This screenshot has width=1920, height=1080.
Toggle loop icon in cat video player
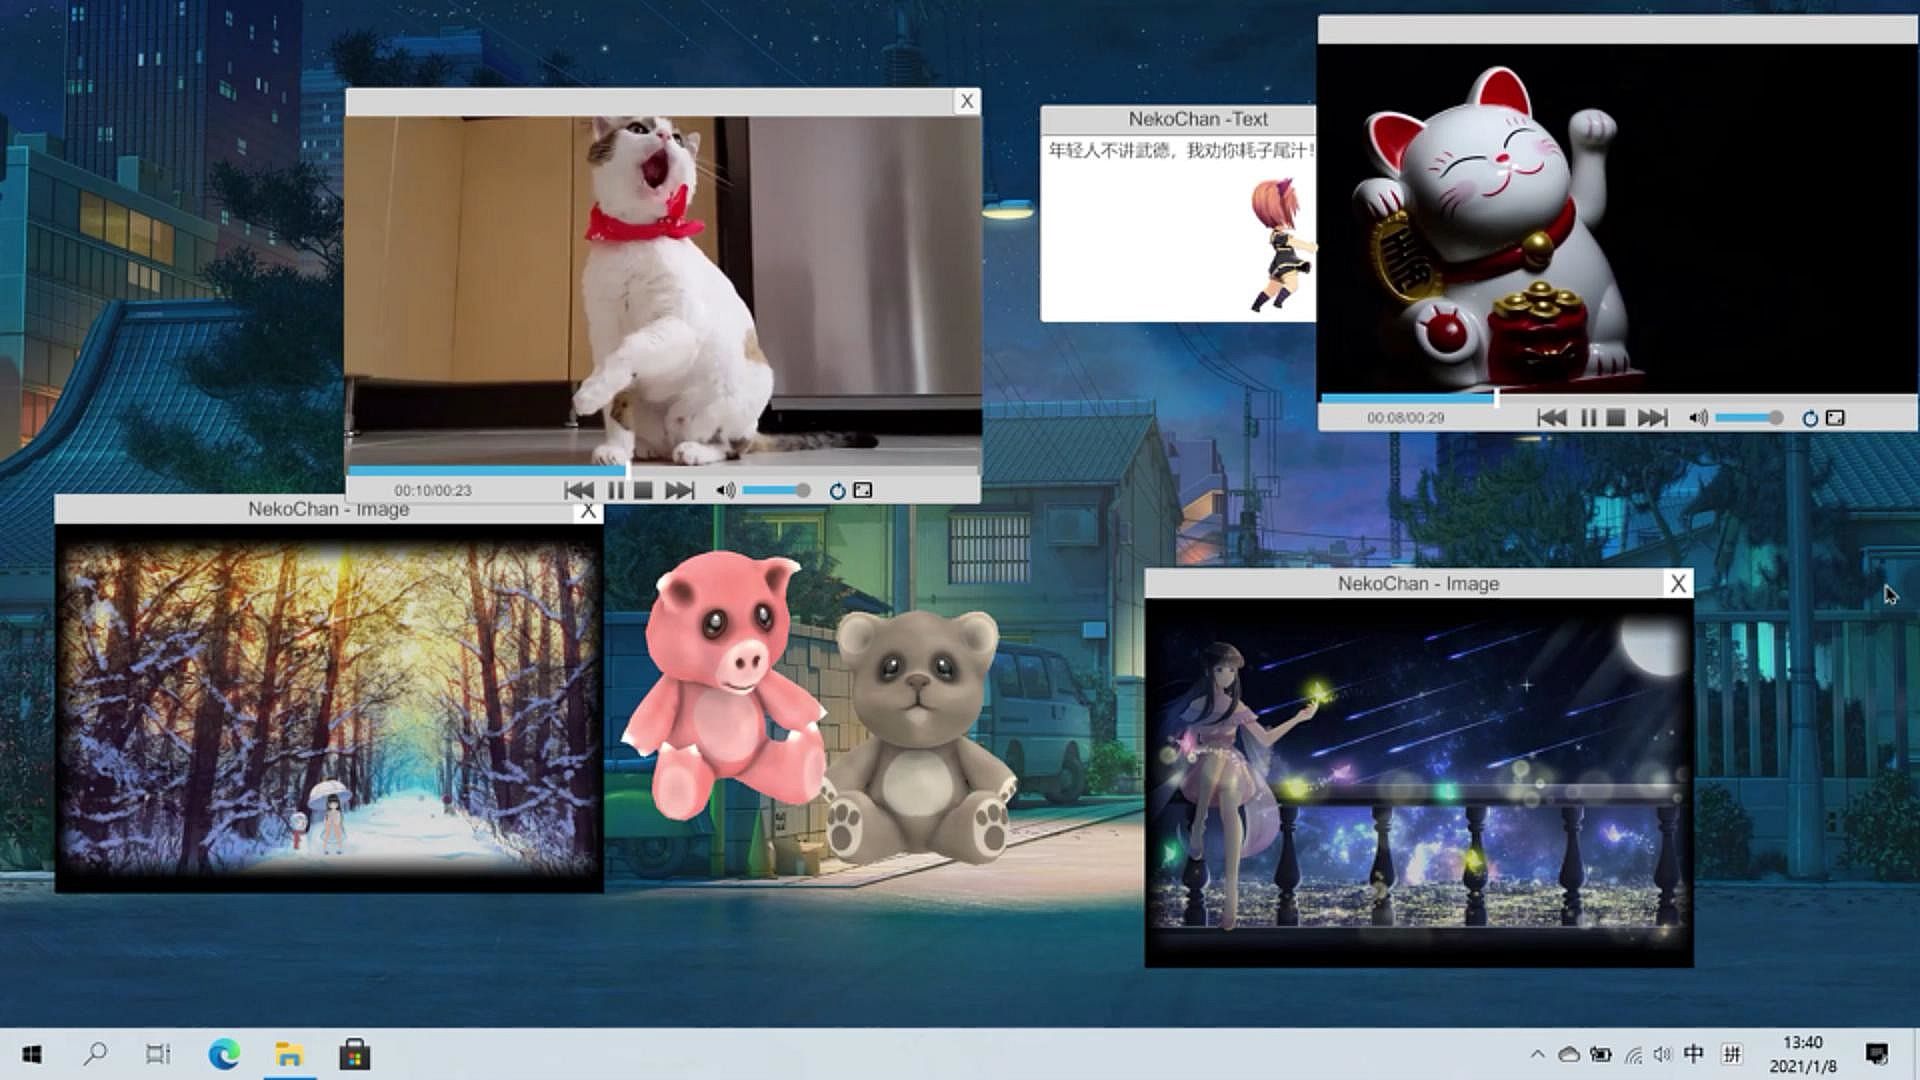tap(837, 490)
